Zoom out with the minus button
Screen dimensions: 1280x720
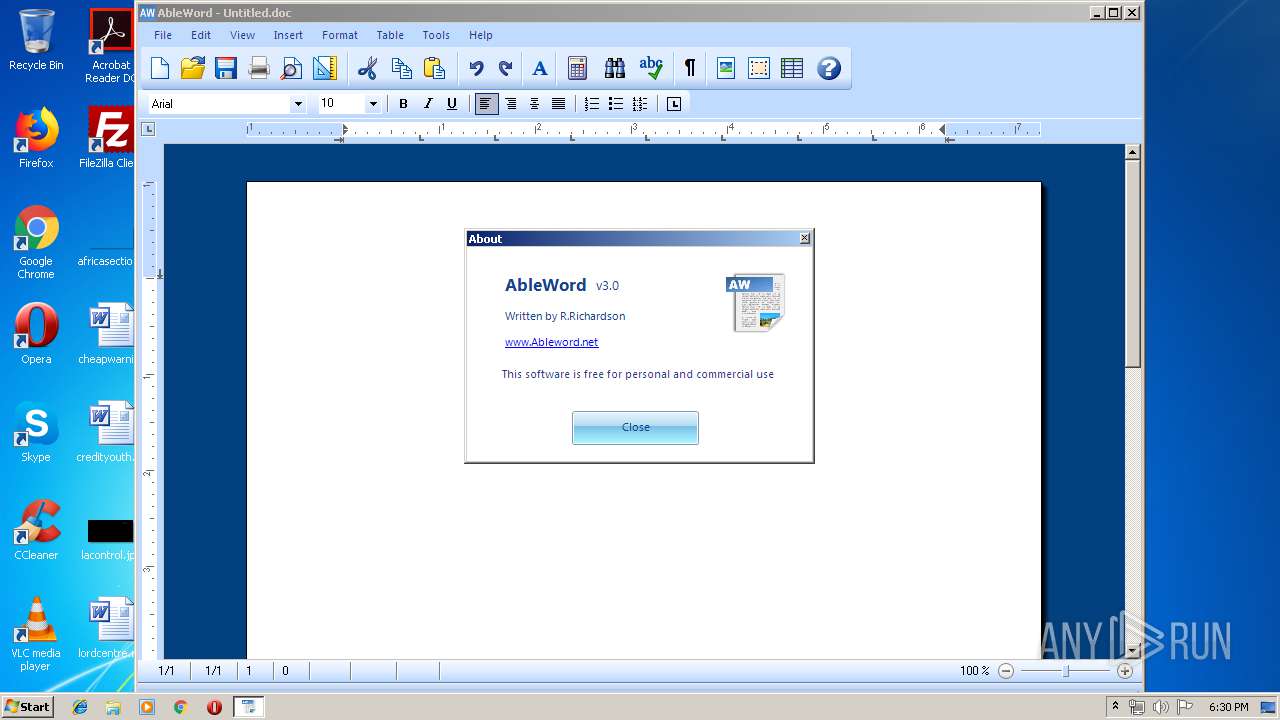(1006, 671)
